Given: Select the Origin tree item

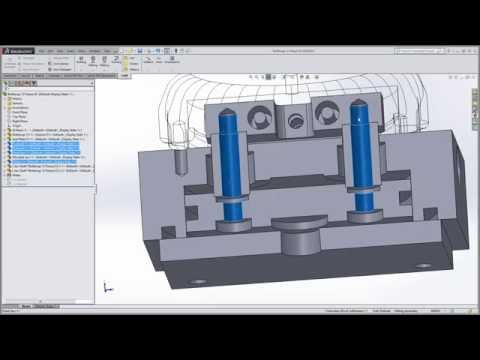Looking at the screenshot, I should (x=14, y=126).
